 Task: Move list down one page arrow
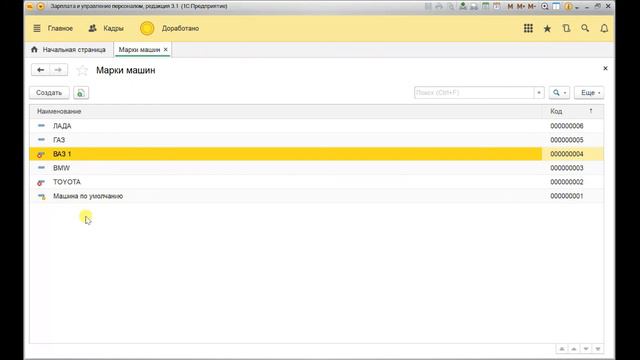point(586,349)
